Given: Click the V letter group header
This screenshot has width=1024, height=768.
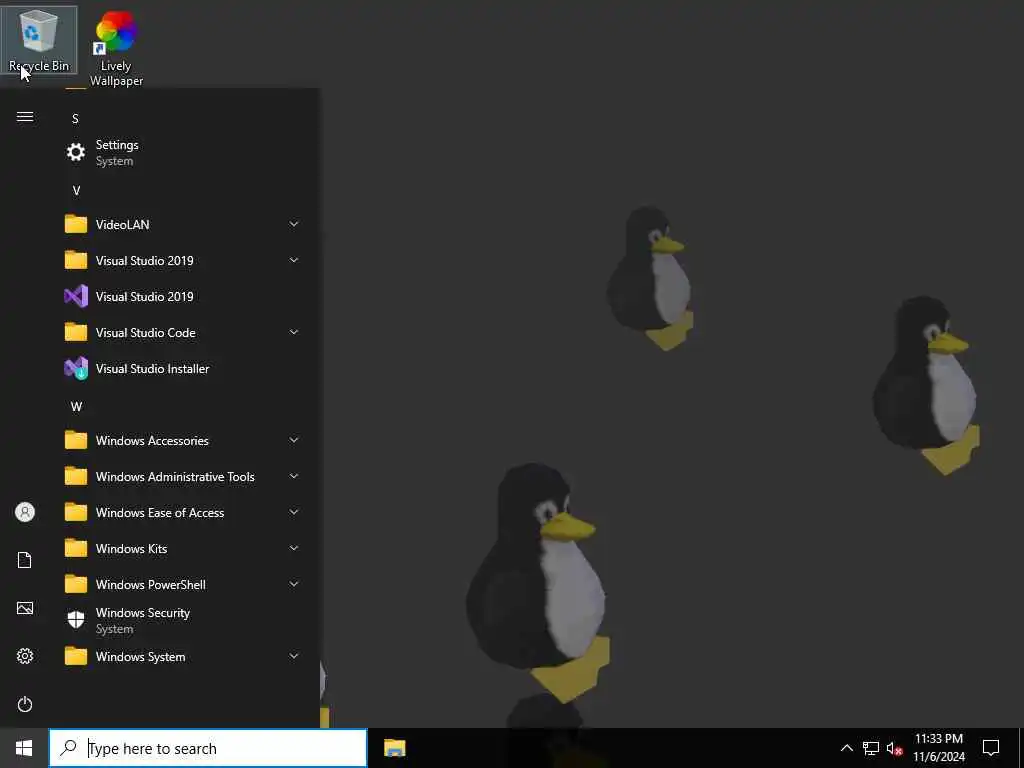Looking at the screenshot, I should tap(76, 191).
